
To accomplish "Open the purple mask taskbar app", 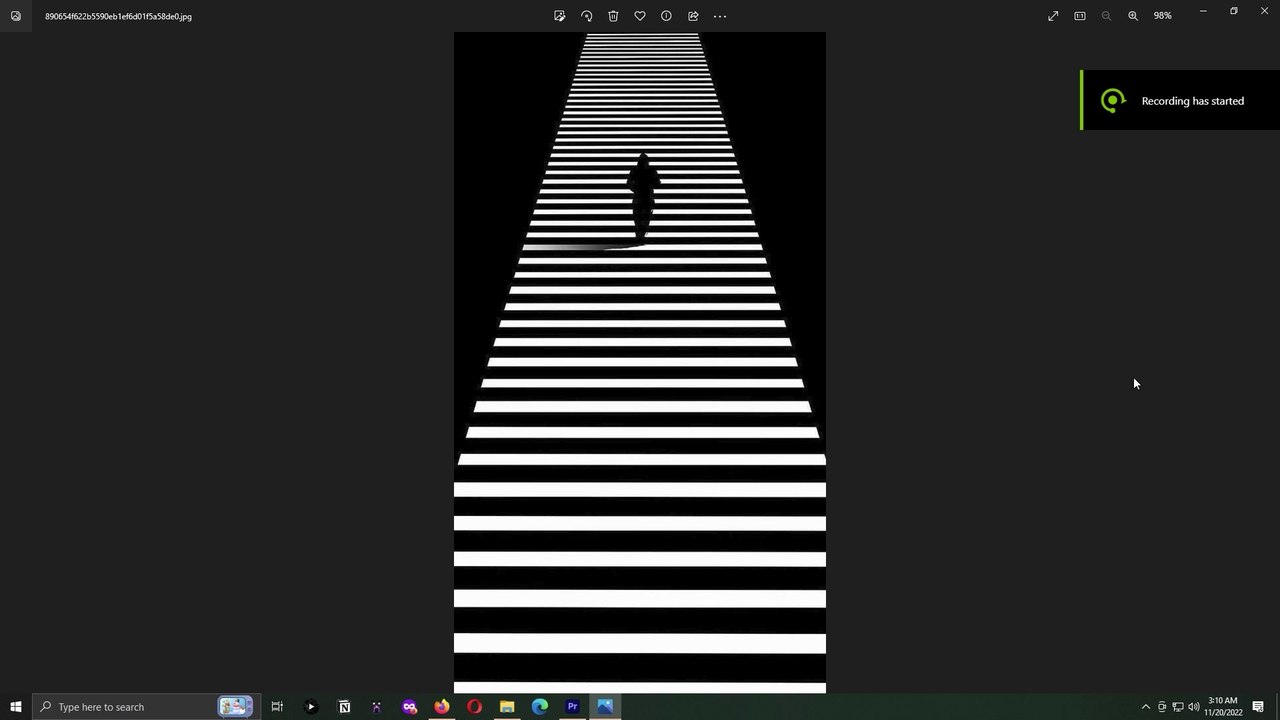I will pyautogui.click(x=409, y=707).
